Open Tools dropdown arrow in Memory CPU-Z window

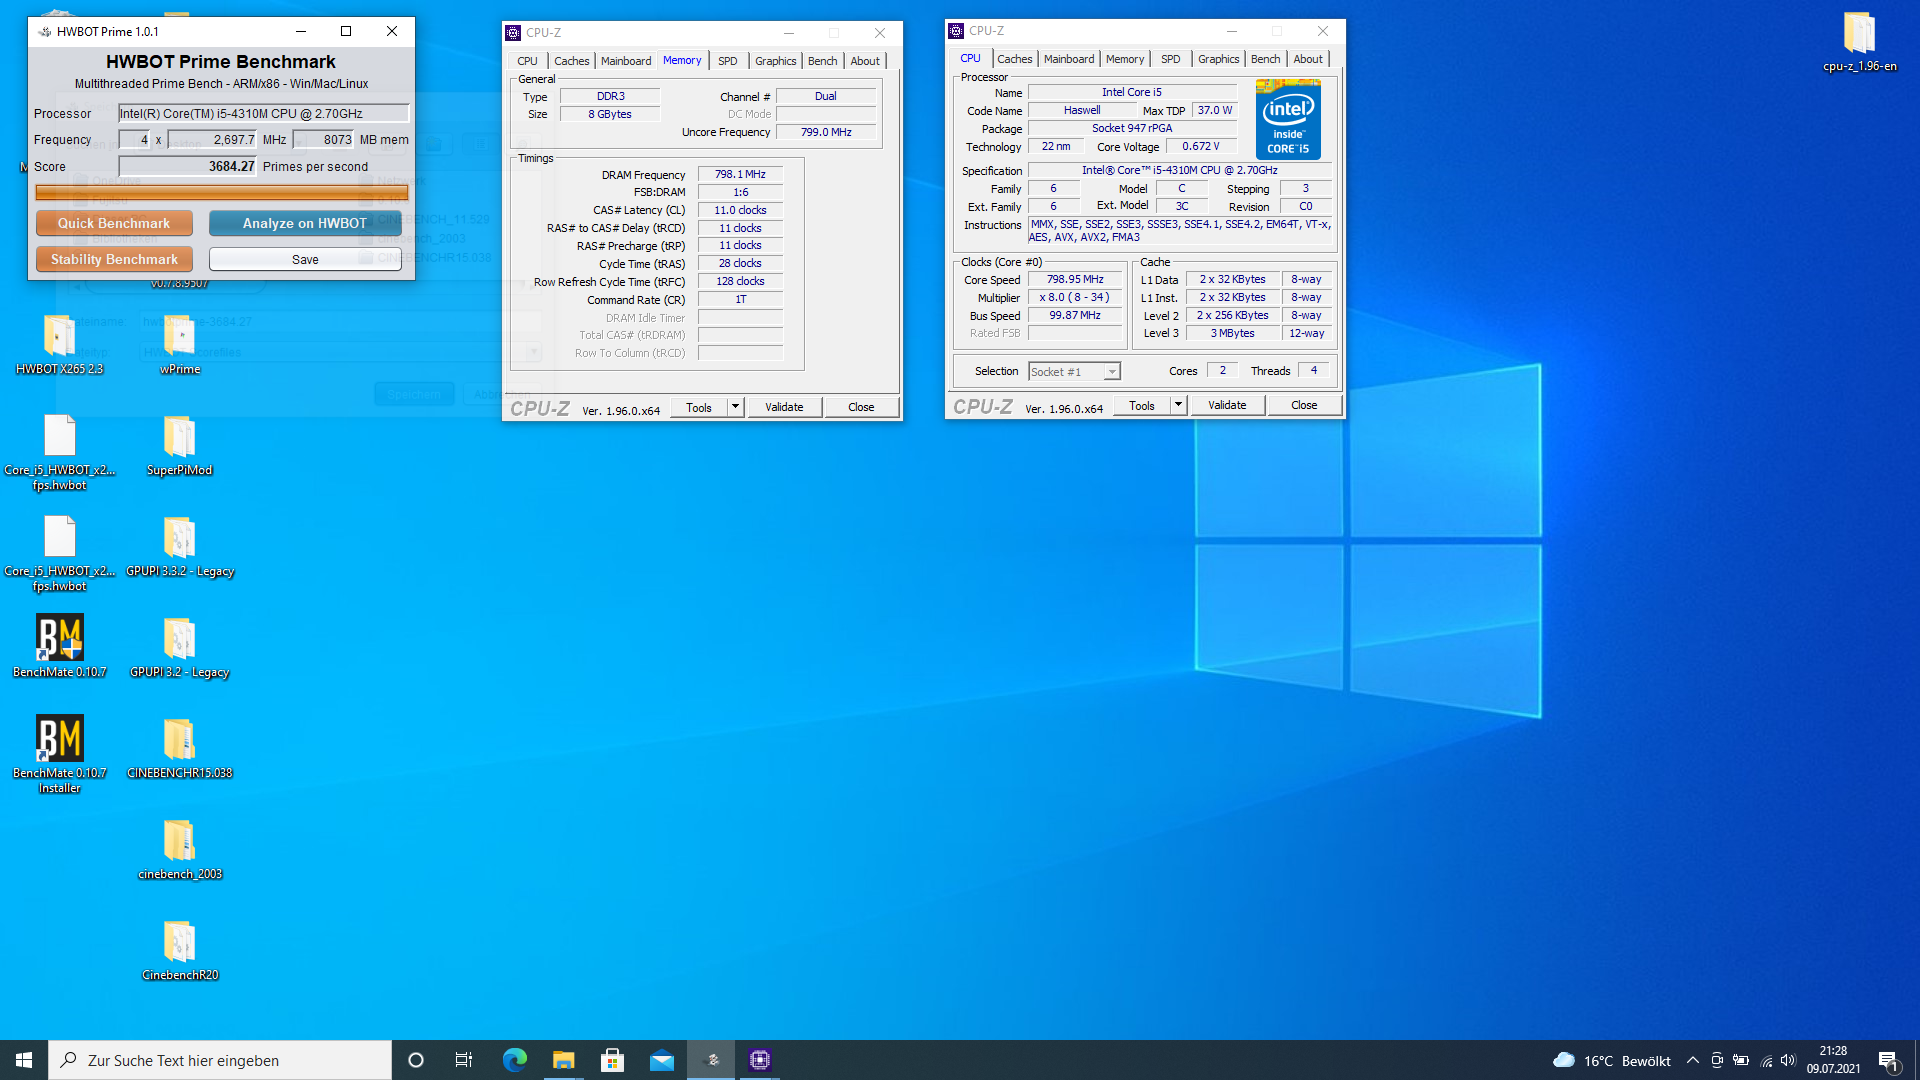(735, 407)
